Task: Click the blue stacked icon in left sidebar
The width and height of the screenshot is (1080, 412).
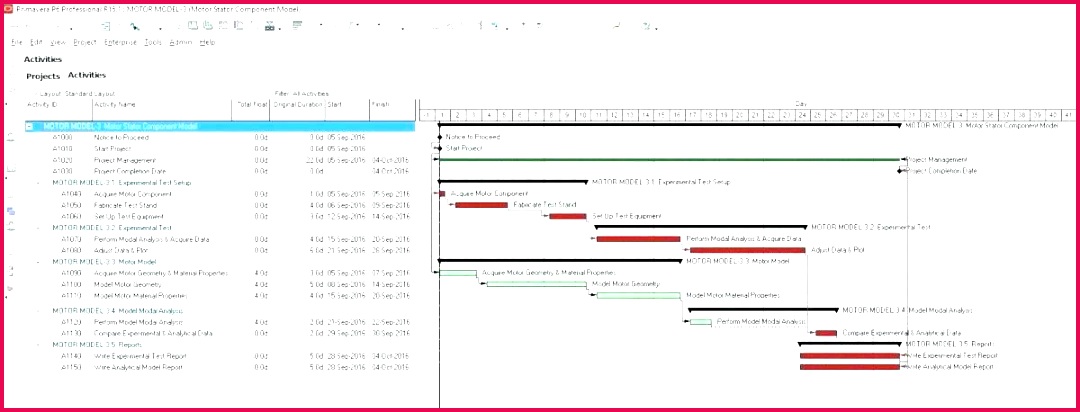Action: [x=10, y=211]
